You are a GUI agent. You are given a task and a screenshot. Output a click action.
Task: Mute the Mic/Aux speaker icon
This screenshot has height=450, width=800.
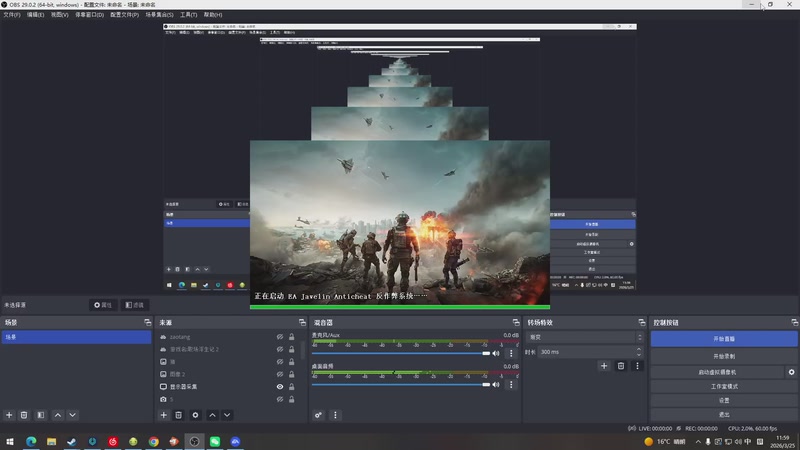tap(495, 353)
